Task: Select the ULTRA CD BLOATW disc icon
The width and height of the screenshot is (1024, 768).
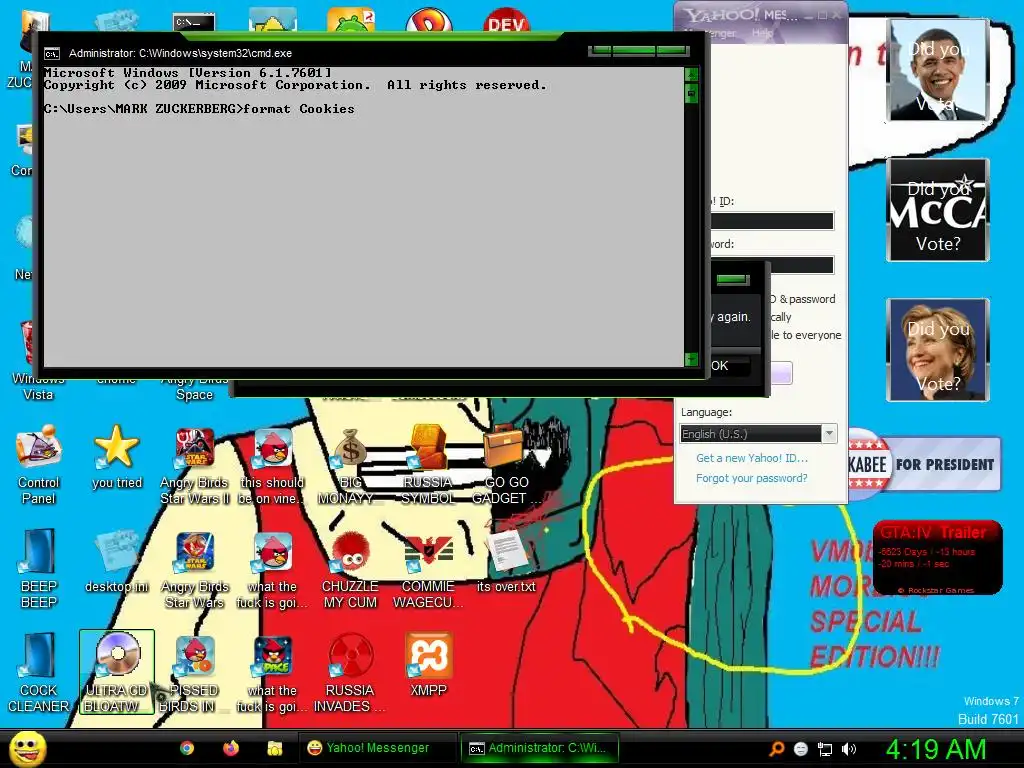Action: (x=117, y=672)
